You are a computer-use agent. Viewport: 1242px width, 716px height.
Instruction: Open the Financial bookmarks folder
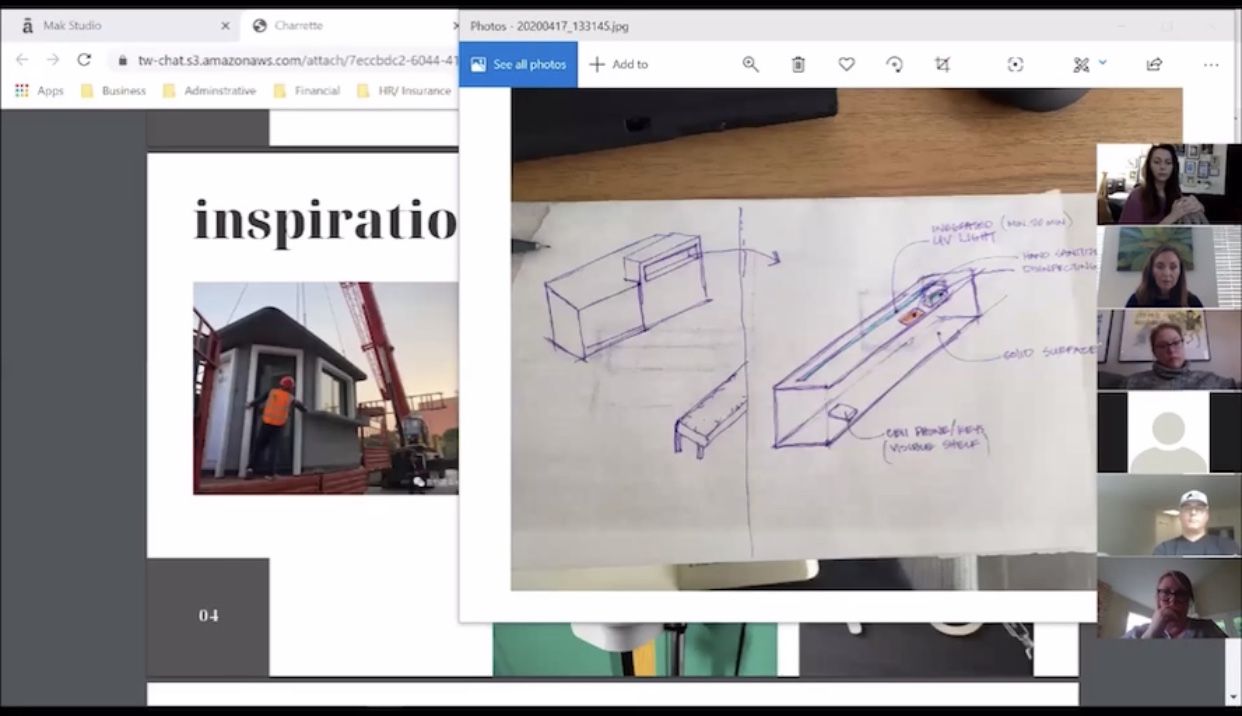tap(306, 91)
